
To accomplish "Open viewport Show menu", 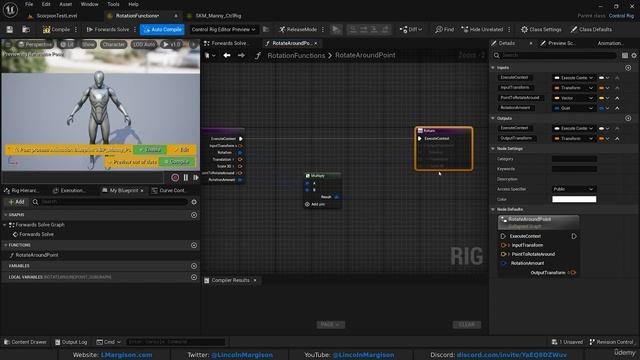I will [88, 44].
